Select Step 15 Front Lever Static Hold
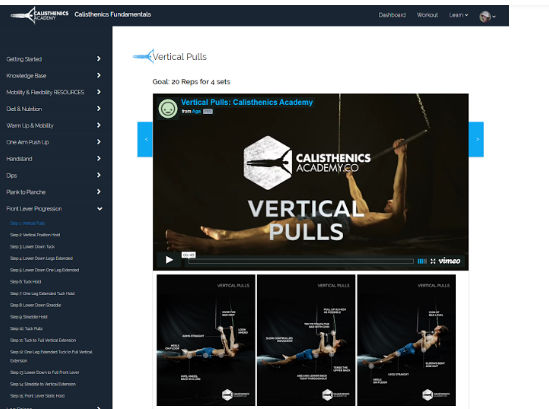Screen dimensions: 549x409 pos(37,396)
